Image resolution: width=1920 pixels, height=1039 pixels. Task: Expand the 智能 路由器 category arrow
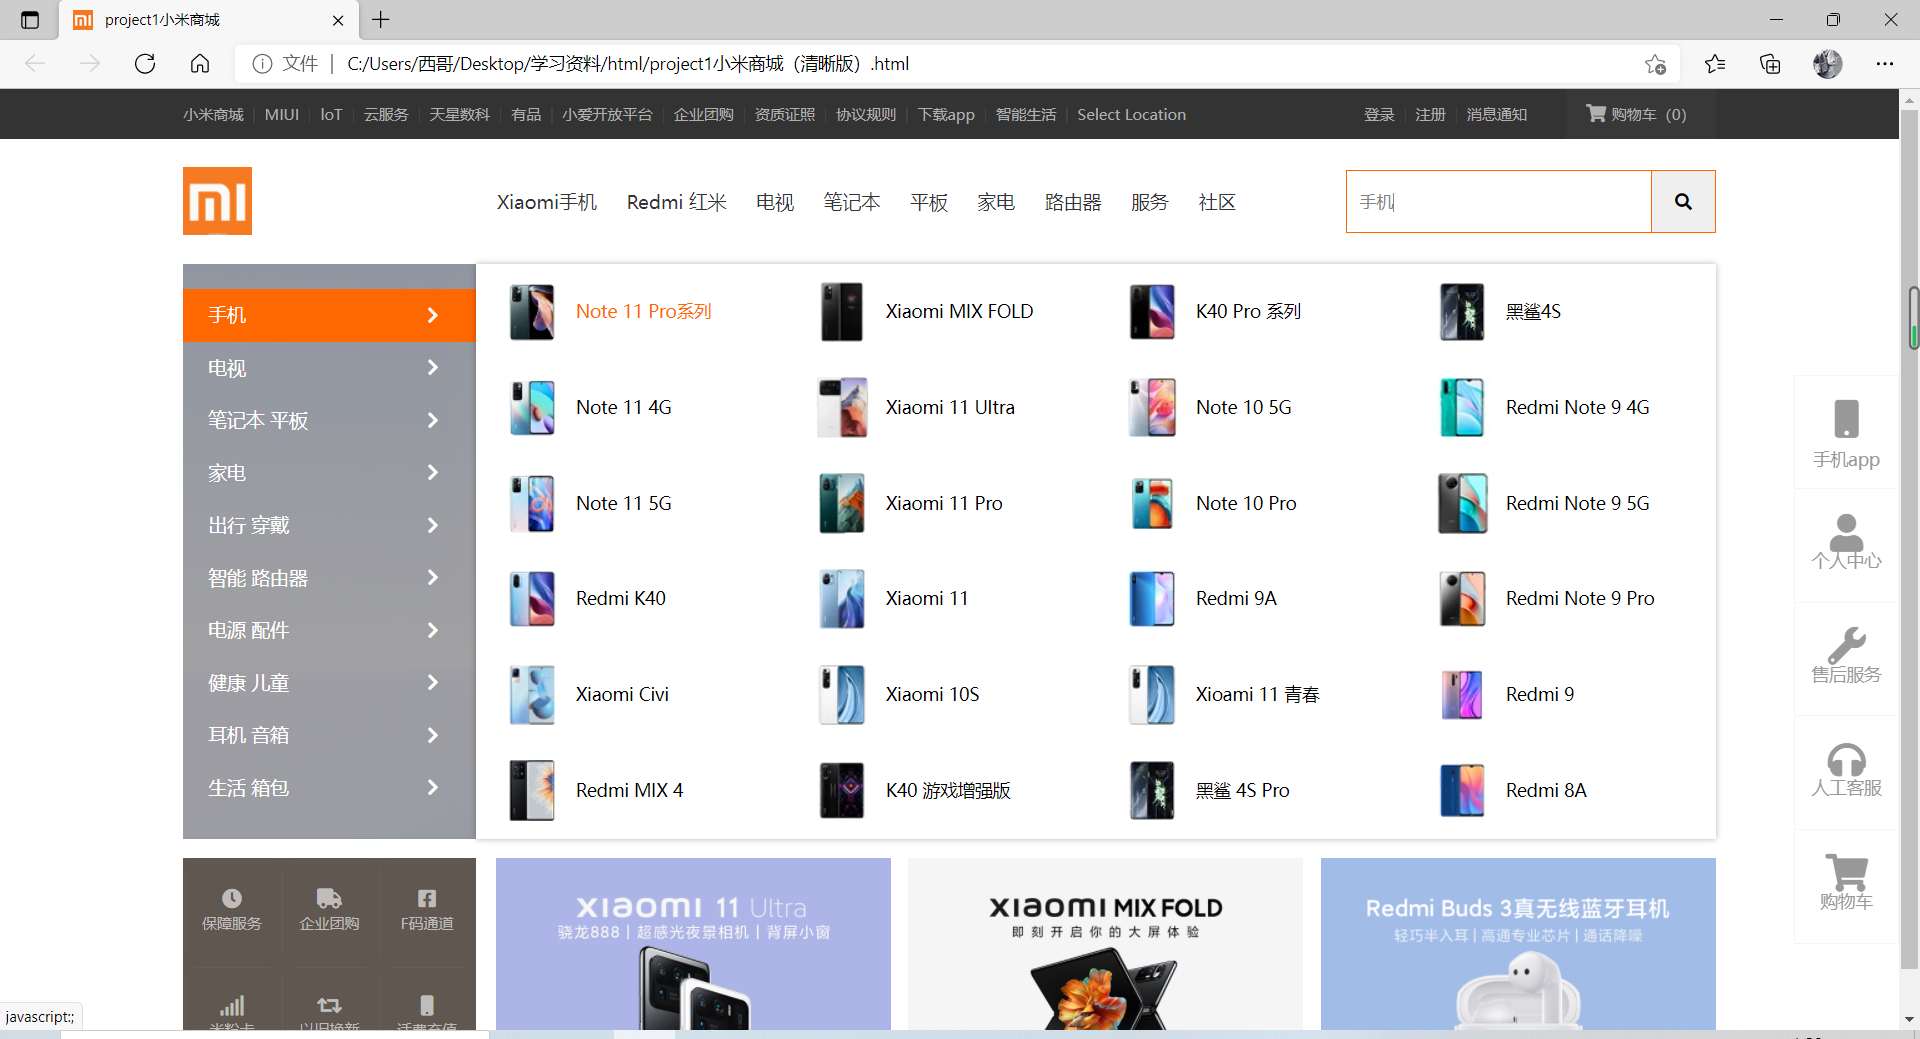click(x=433, y=577)
